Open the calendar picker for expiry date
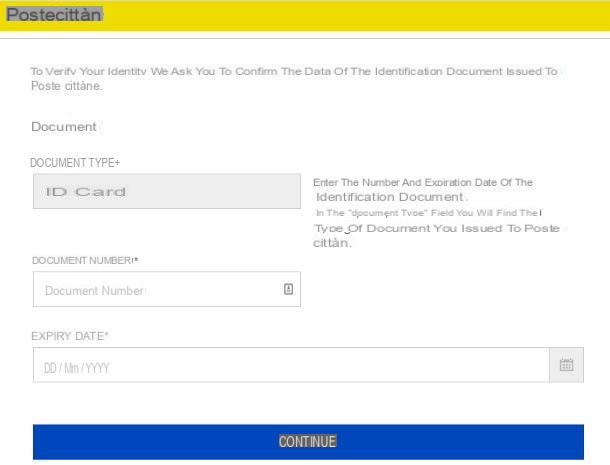This screenshot has height=465, width=610. click(566, 365)
